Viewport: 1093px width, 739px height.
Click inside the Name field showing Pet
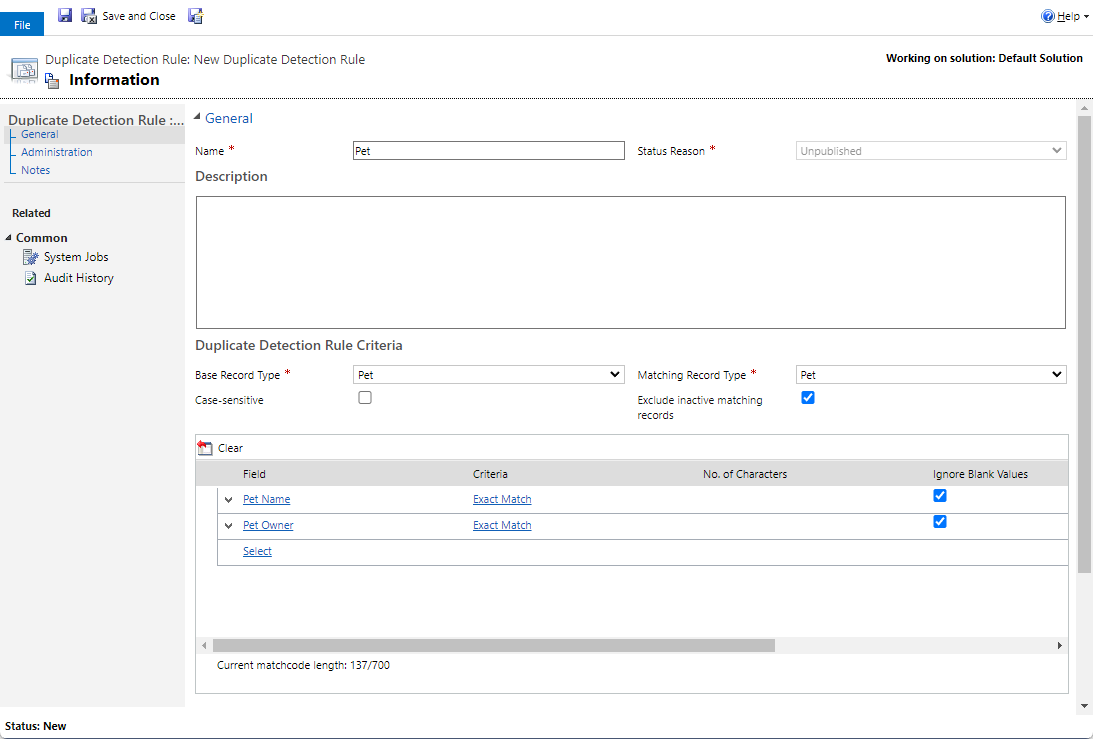[x=489, y=150]
